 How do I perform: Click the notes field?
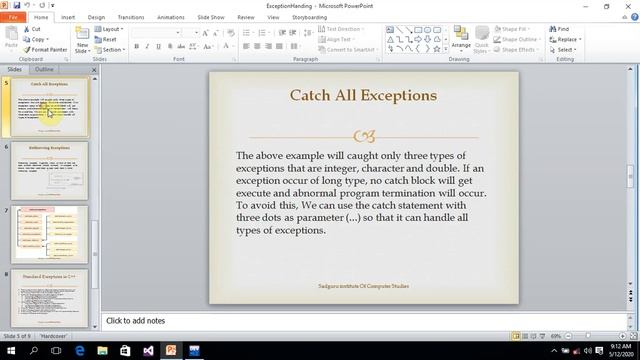(x=363, y=321)
